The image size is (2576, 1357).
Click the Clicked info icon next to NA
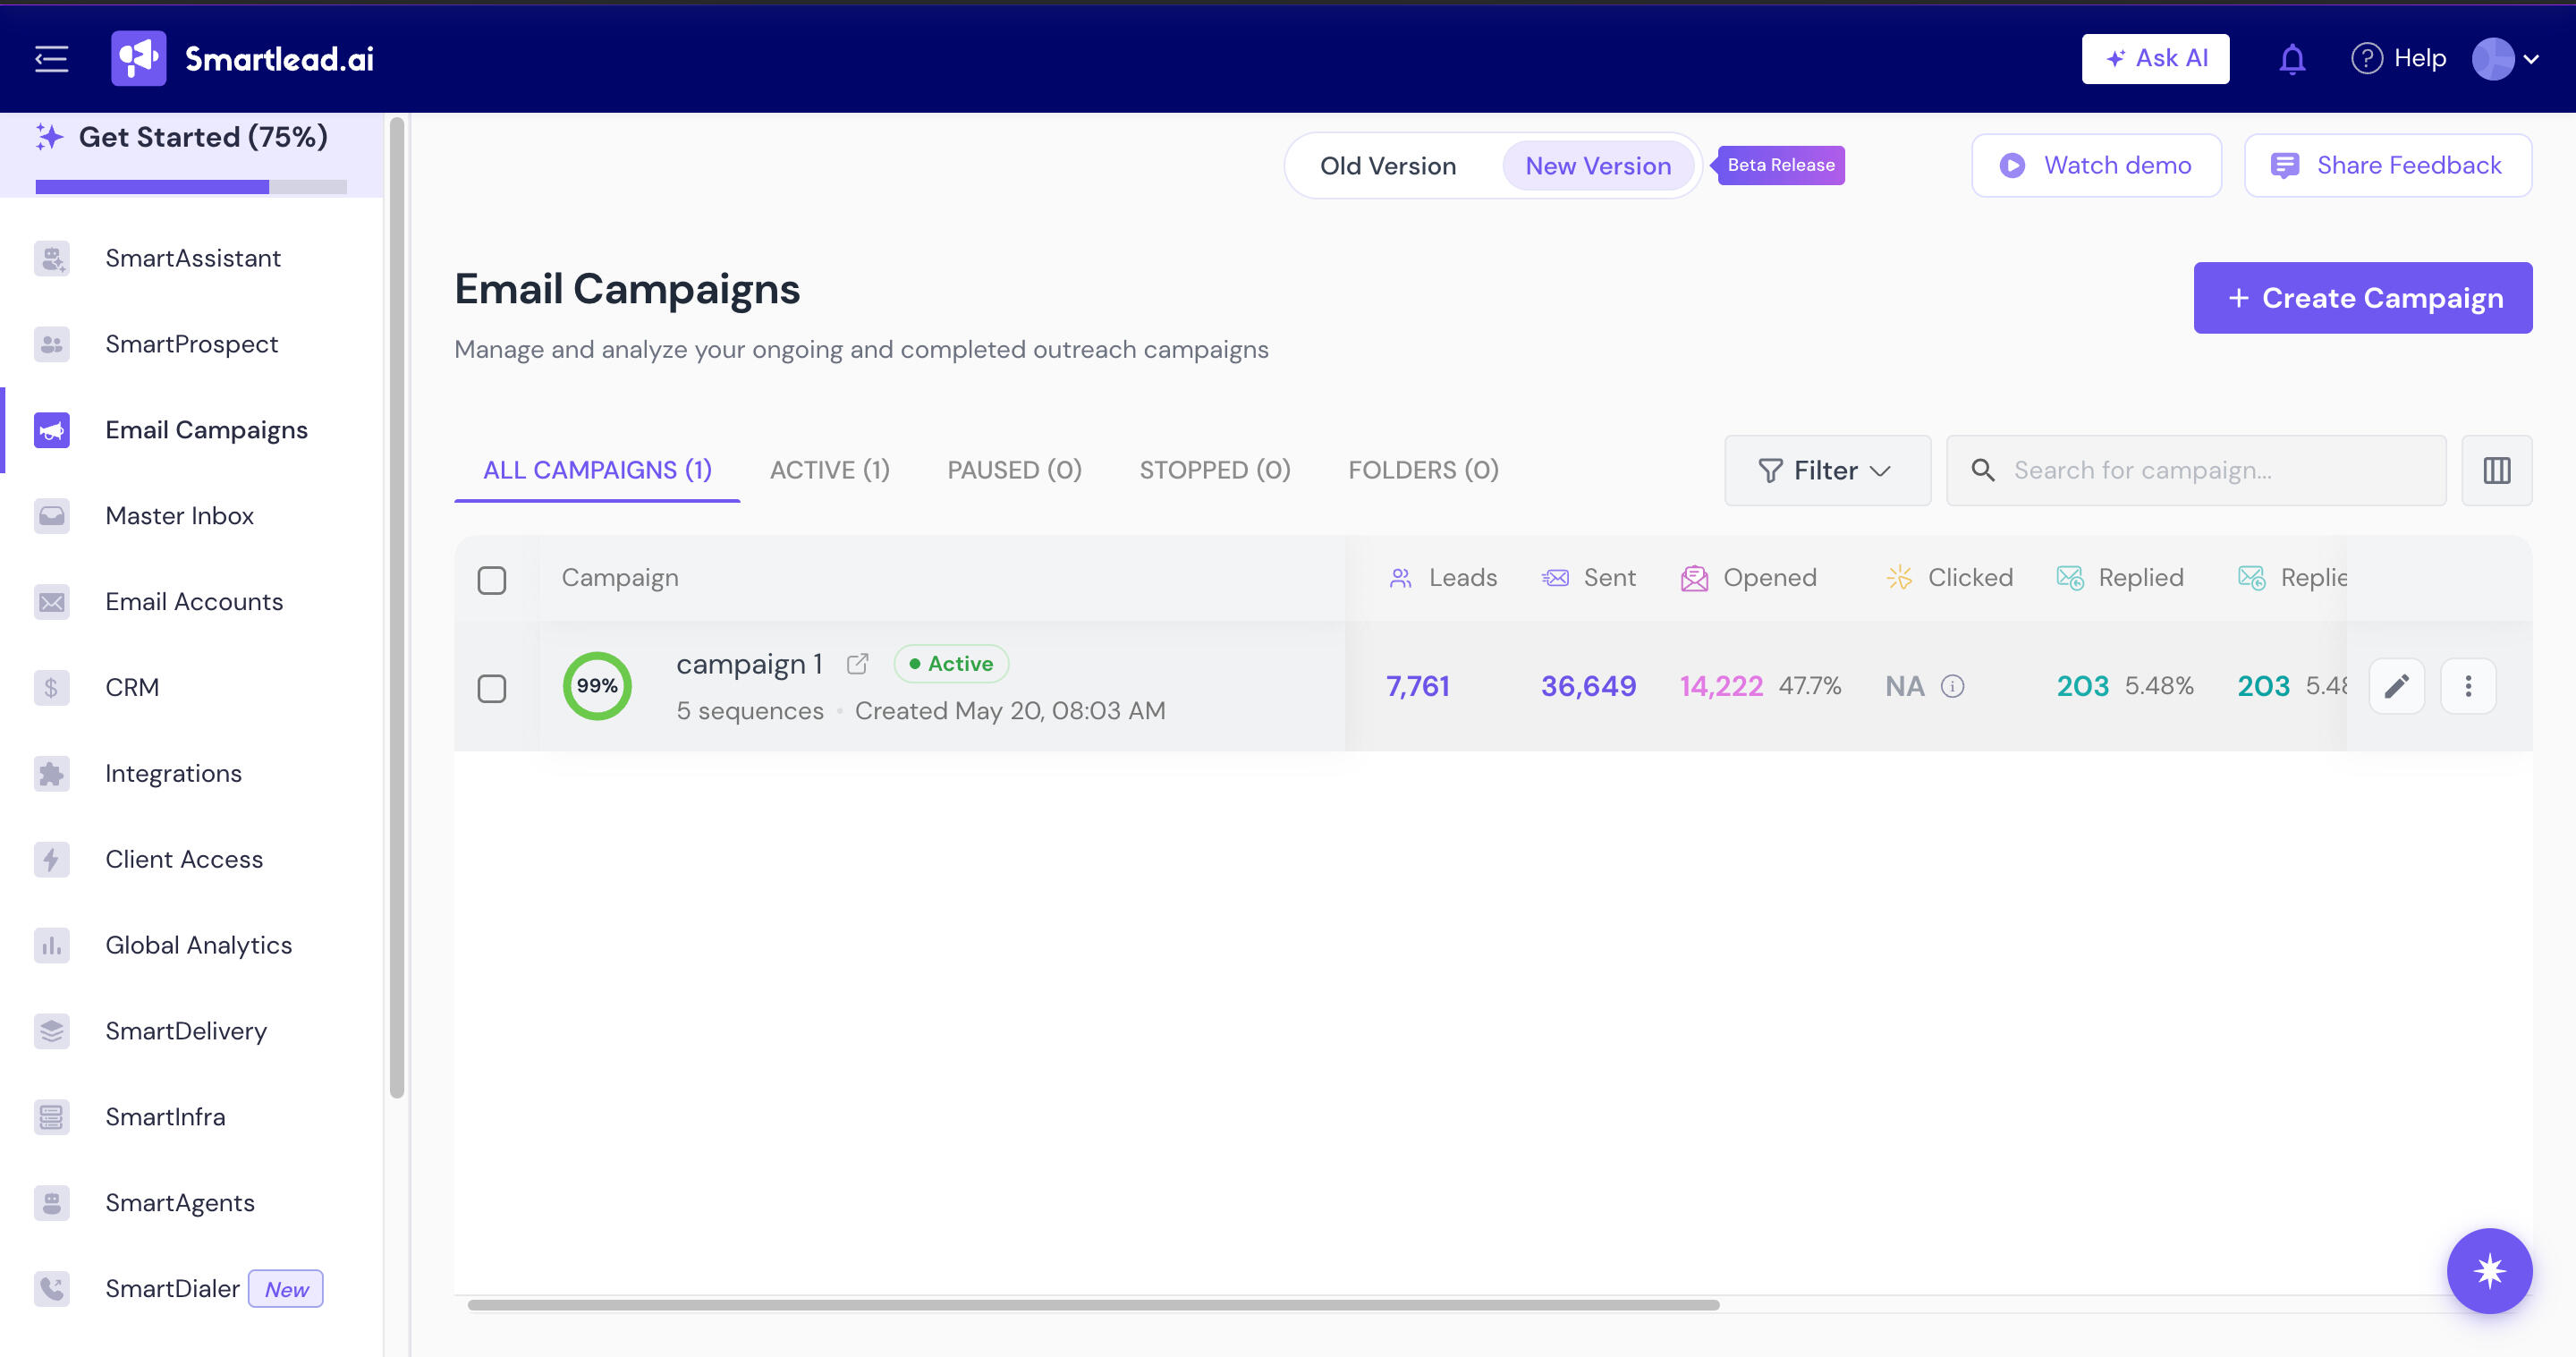pyautogui.click(x=1952, y=686)
